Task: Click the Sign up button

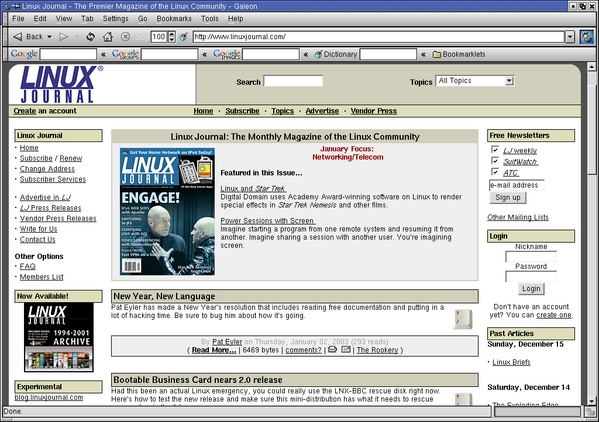Action: [x=508, y=197]
